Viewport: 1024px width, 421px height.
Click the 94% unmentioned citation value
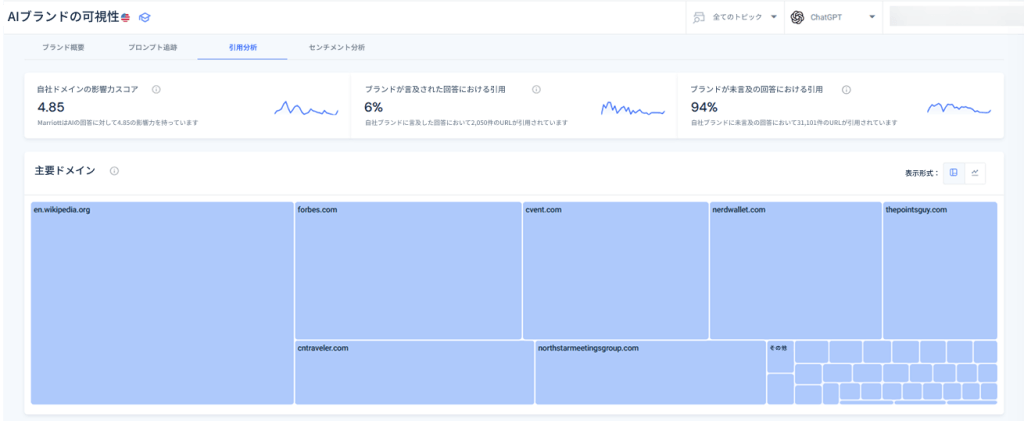pos(704,107)
